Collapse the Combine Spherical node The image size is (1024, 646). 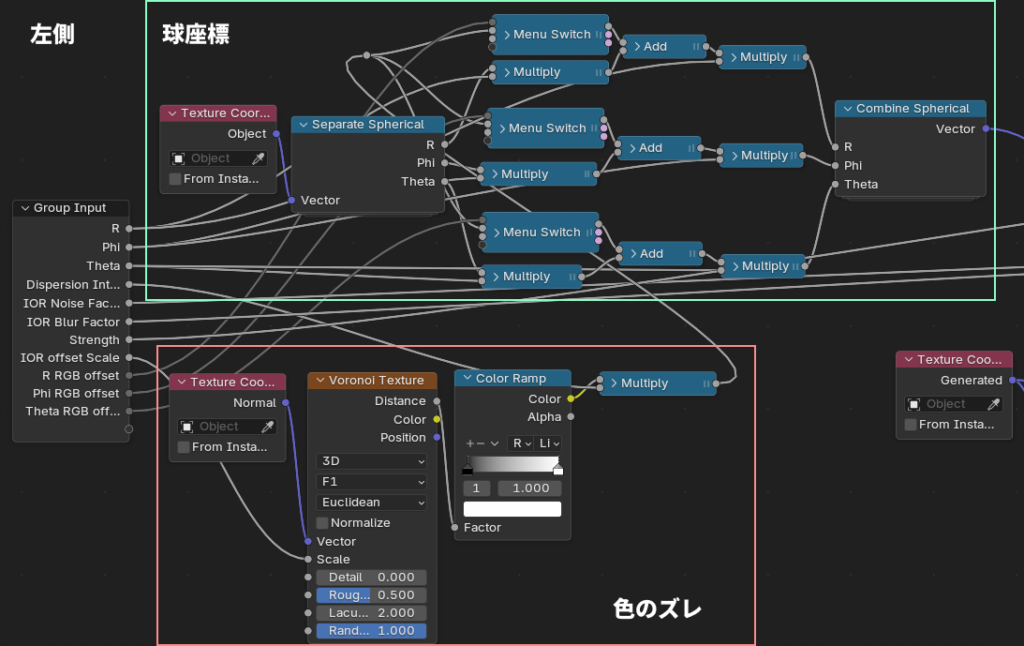point(847,108)
